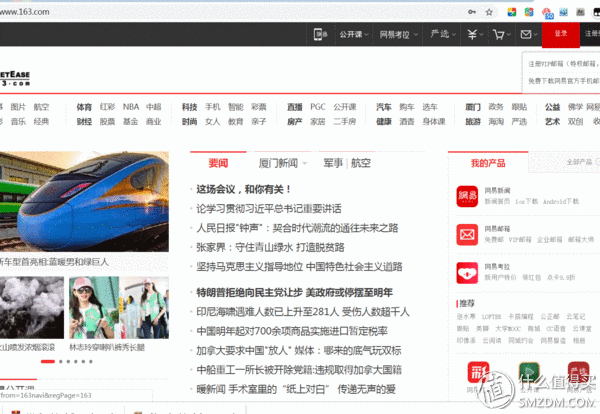Click the 网易邮箱 envelope app icon
This screenshot has height=414, width=600.
[x=467, y=235]
